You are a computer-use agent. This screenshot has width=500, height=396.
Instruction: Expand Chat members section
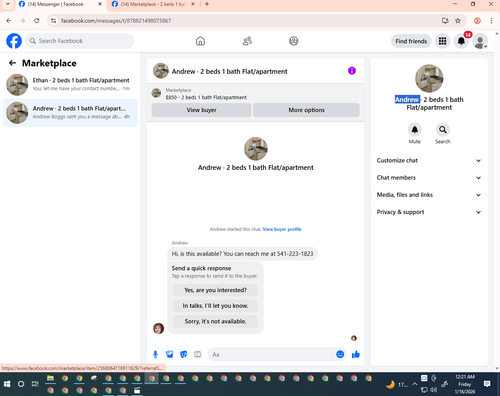[429, 178]
